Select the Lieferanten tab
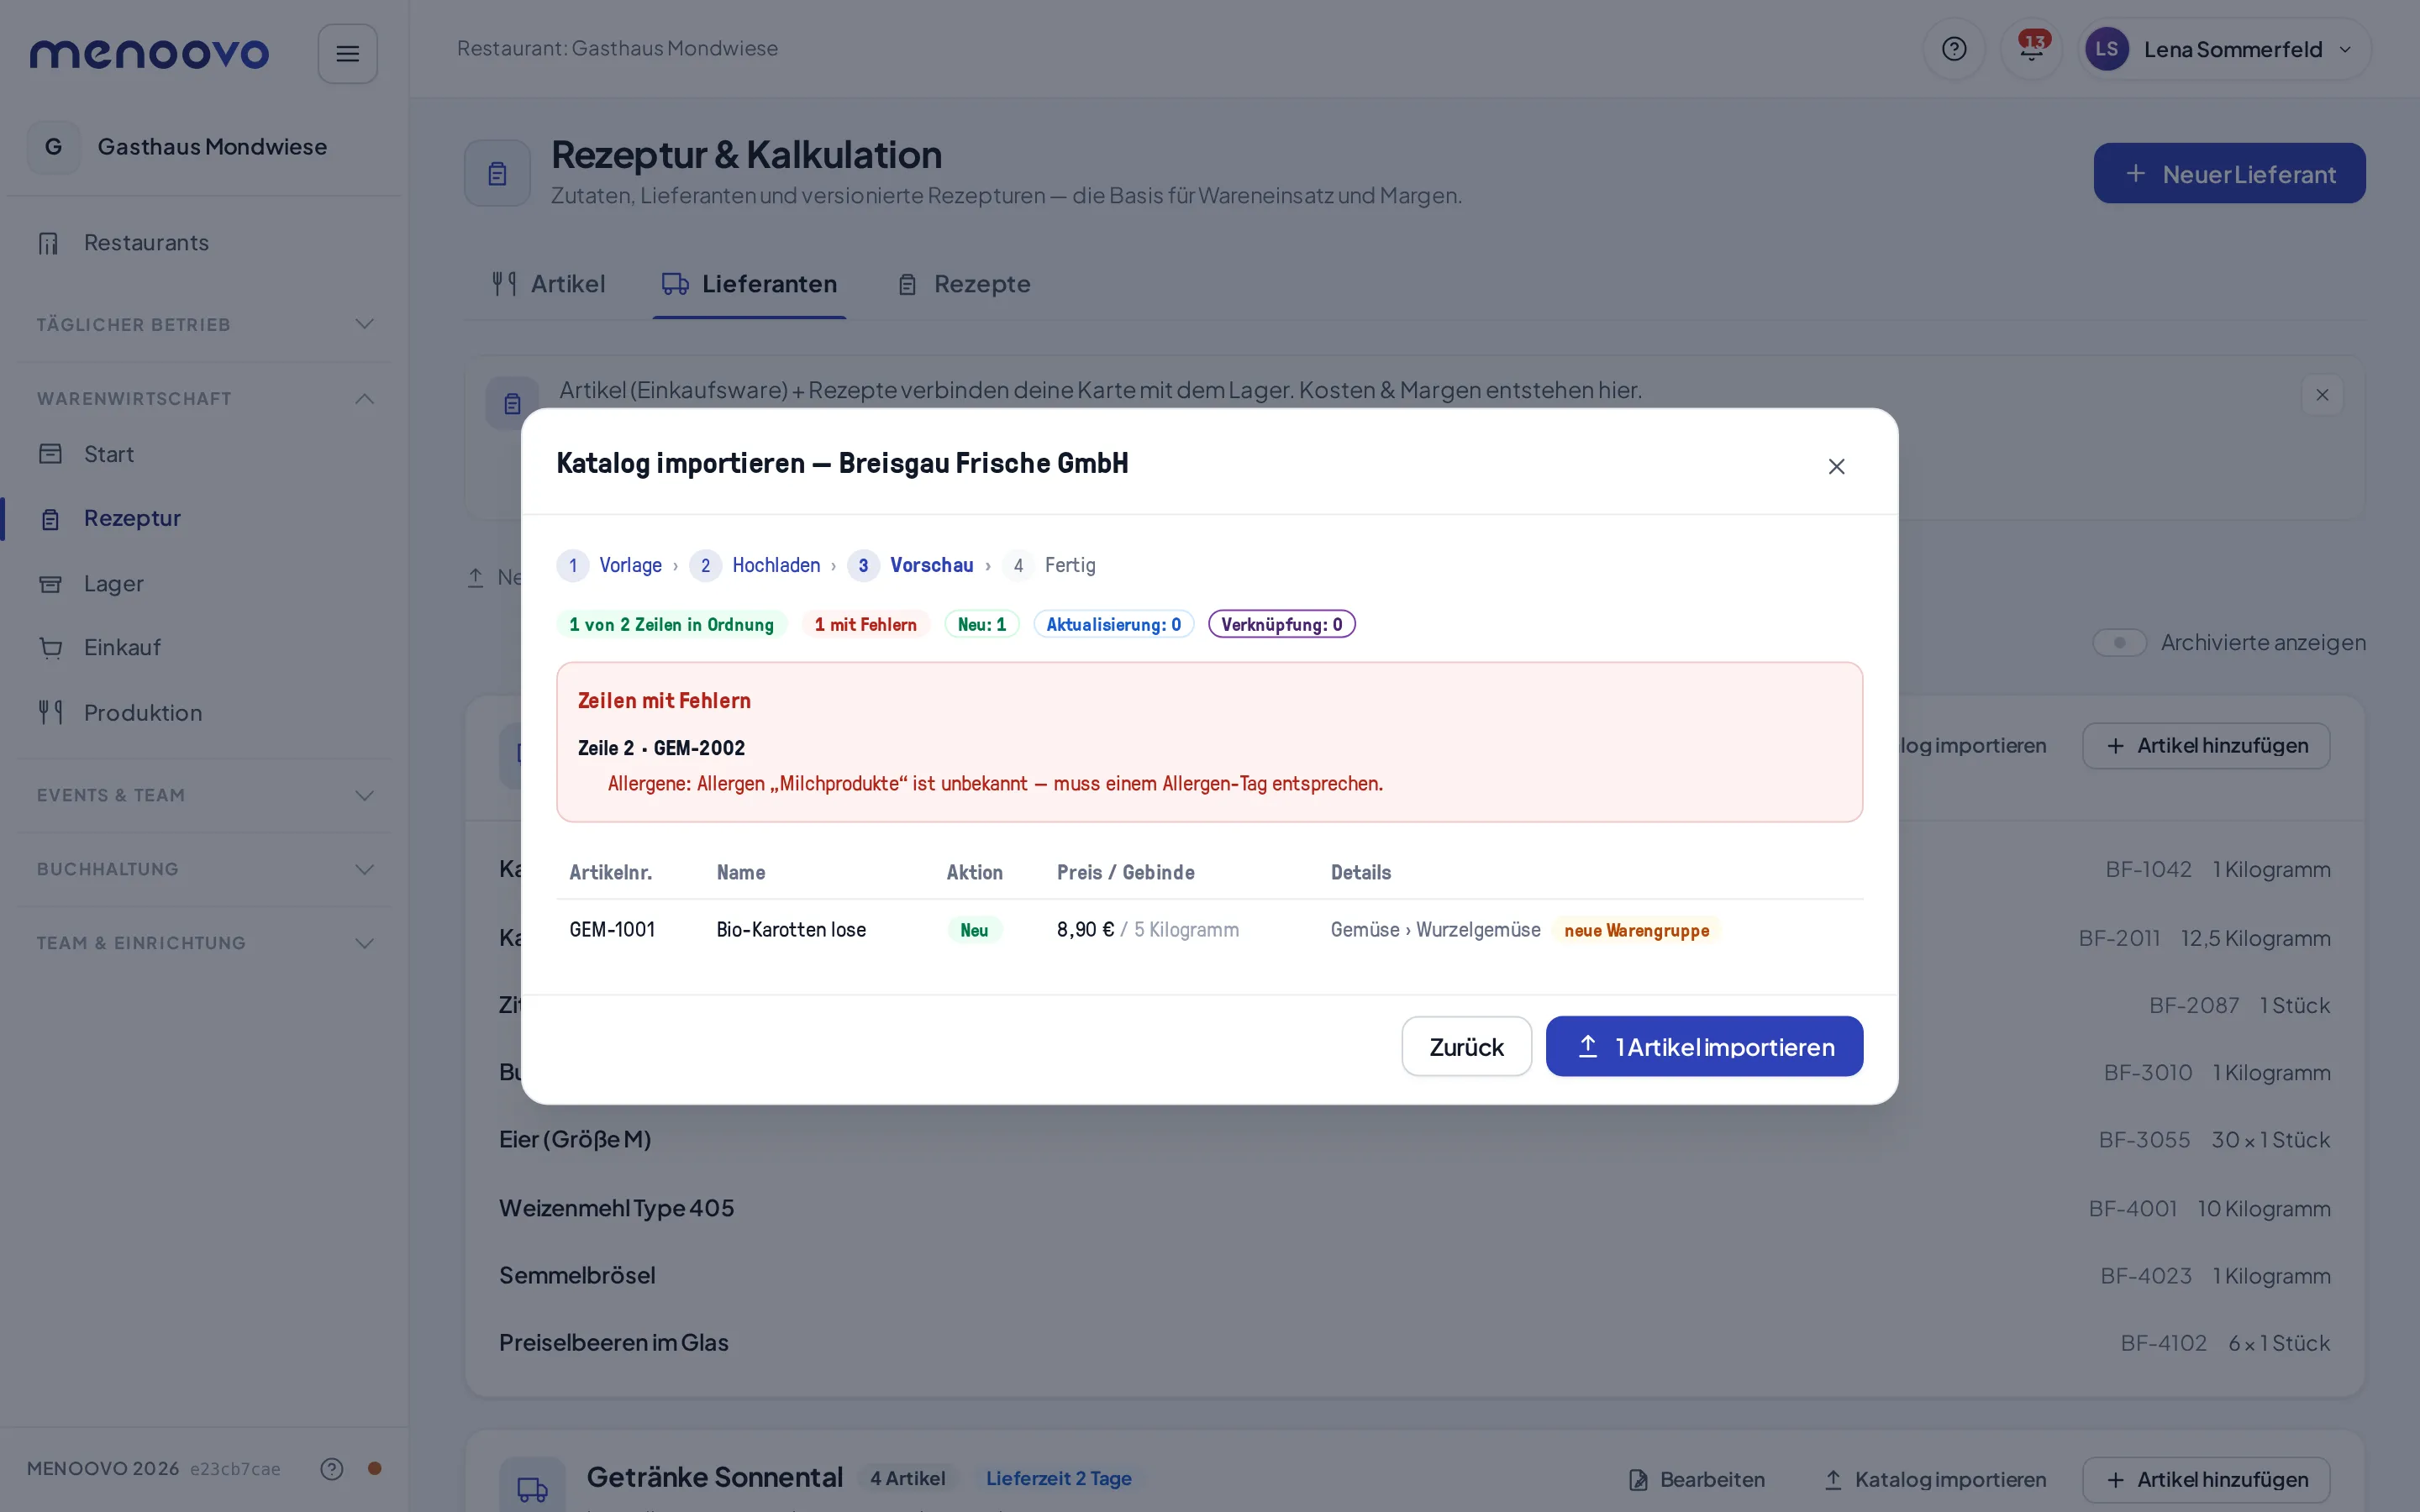 pyautogui.click(x=749, y=284)
